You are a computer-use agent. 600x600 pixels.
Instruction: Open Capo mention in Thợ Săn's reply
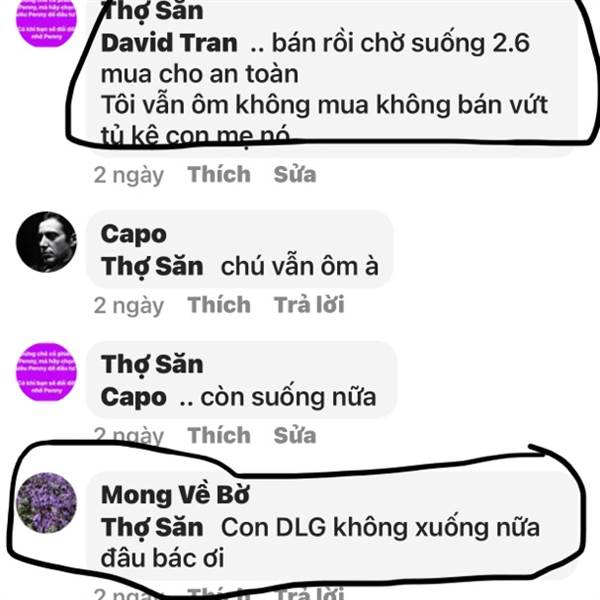(x=134, y=397)
